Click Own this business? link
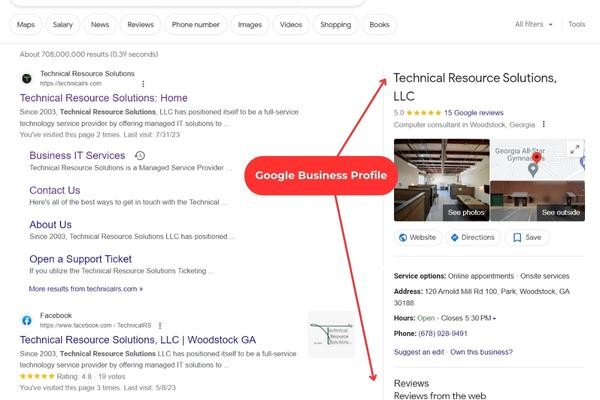Image resolution: width=600 pixels, height=400 pixels. (481, 352)
